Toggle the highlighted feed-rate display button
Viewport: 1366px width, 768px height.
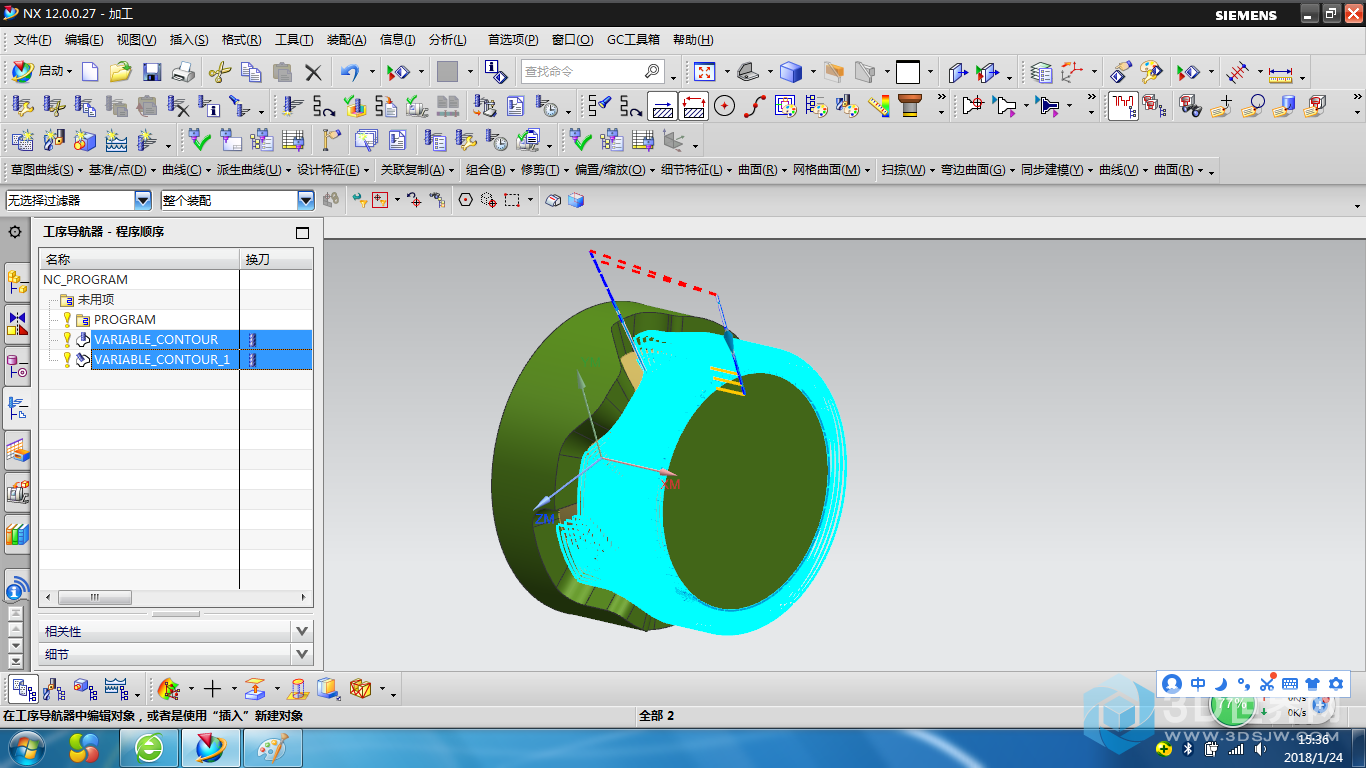point(661,105)
